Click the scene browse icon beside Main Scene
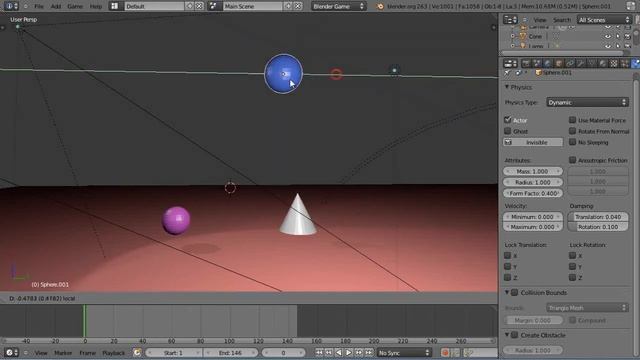The width and height of the screenshot is (640, 360). pyautogui.click(x=213, y=6)
